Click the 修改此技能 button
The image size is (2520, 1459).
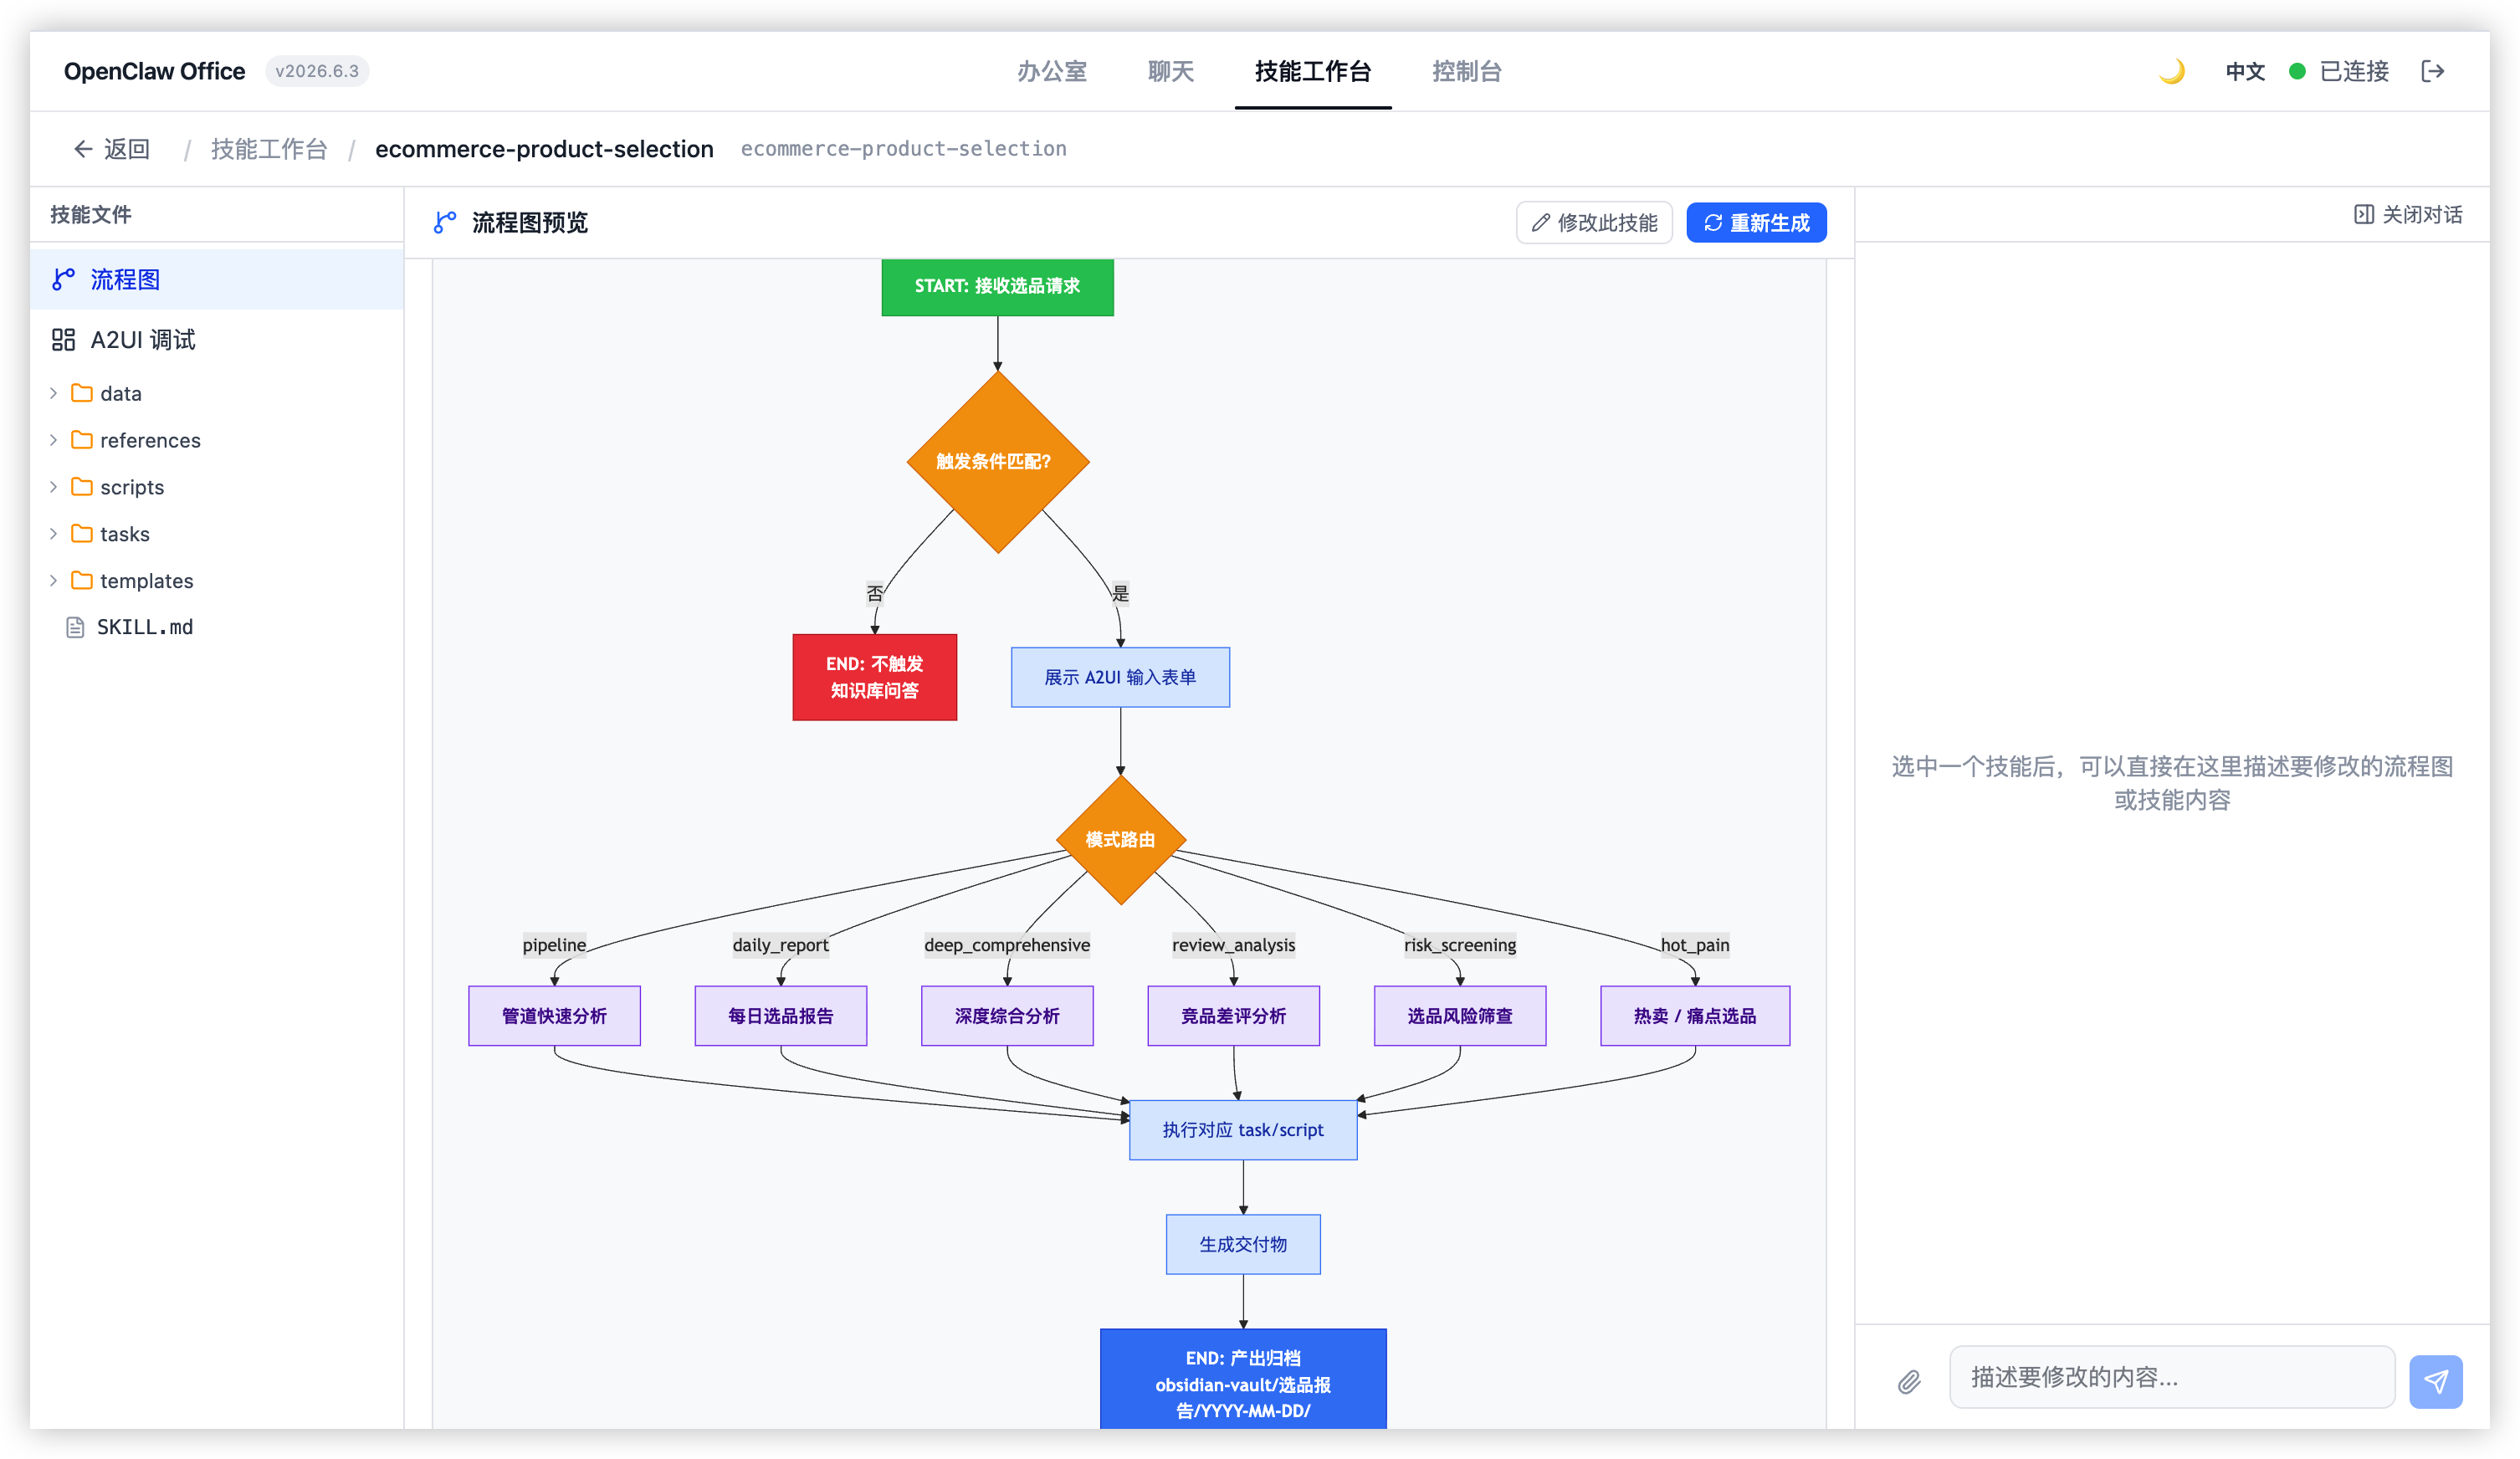(1594, 222)
